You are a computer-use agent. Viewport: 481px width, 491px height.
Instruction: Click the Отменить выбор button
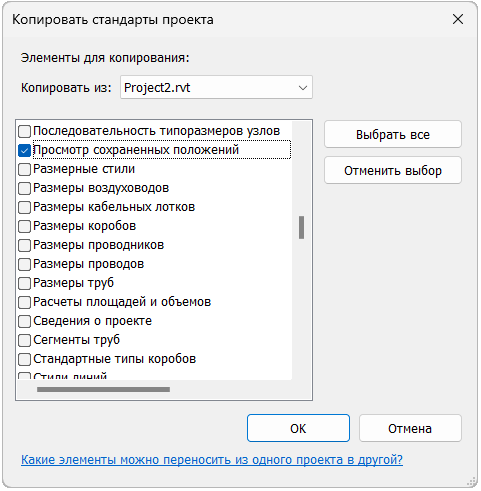[x=393, y=170]
